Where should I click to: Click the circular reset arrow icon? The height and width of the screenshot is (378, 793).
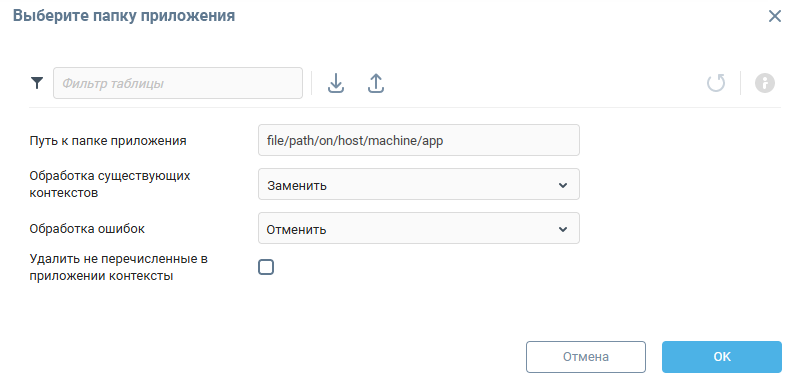pyautogui.click(x=716, y=83)
